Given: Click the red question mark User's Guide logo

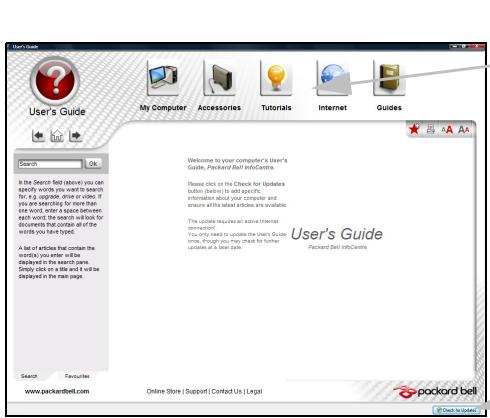Looking at the screenshot, I should (x=55, y=81).
